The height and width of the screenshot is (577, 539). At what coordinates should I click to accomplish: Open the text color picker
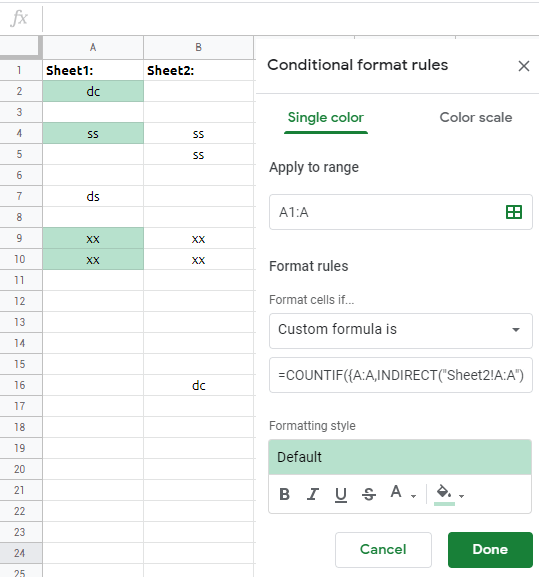click(x=396, y=492)
